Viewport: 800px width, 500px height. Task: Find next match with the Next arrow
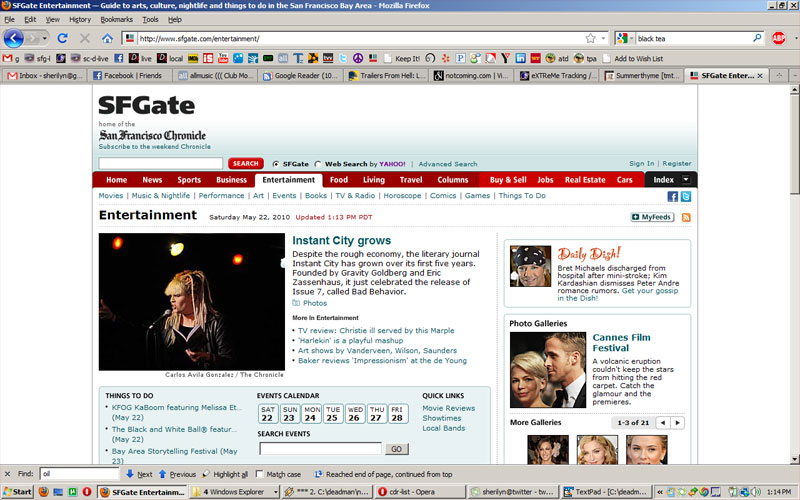click(139, 474)
